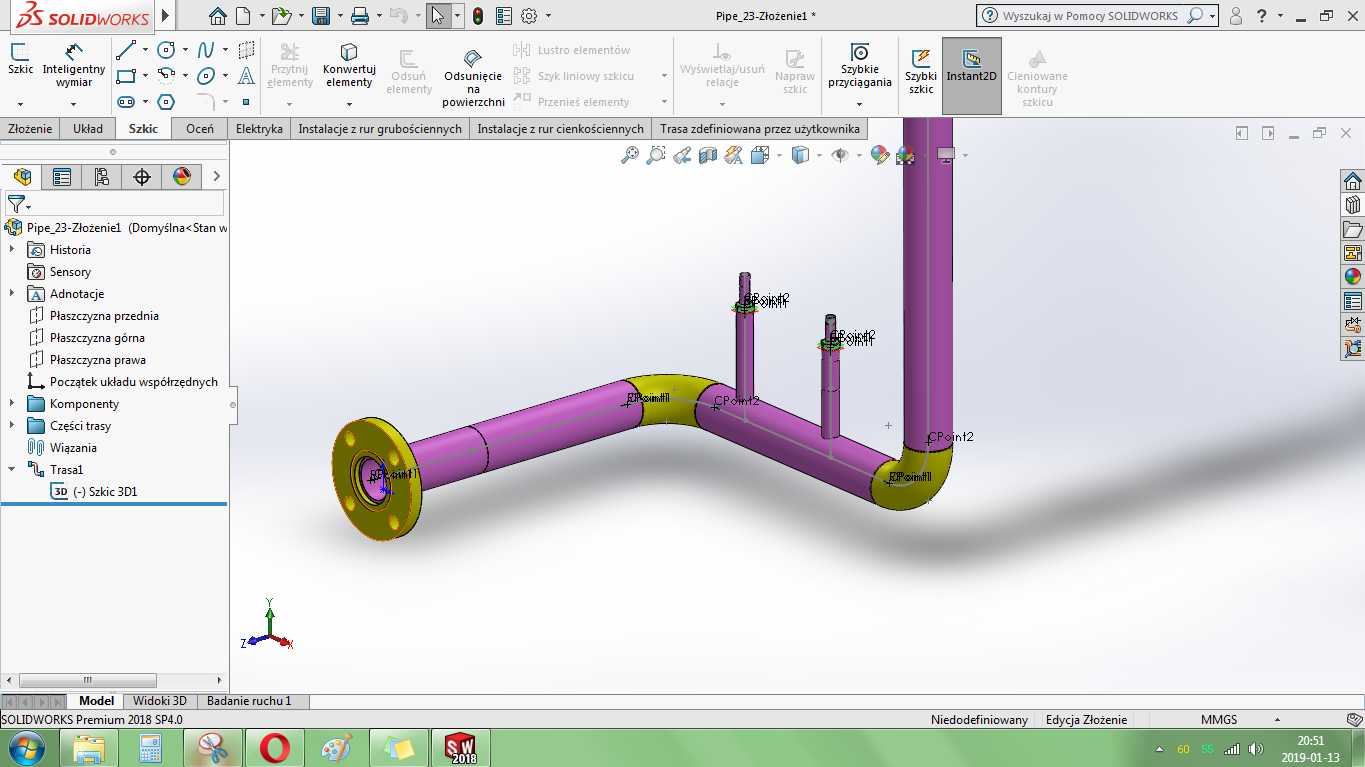The width and height of the screenshot is (1365, 767).
Task: Collapse the Trasa1 tree node
Action: (12, 469)
